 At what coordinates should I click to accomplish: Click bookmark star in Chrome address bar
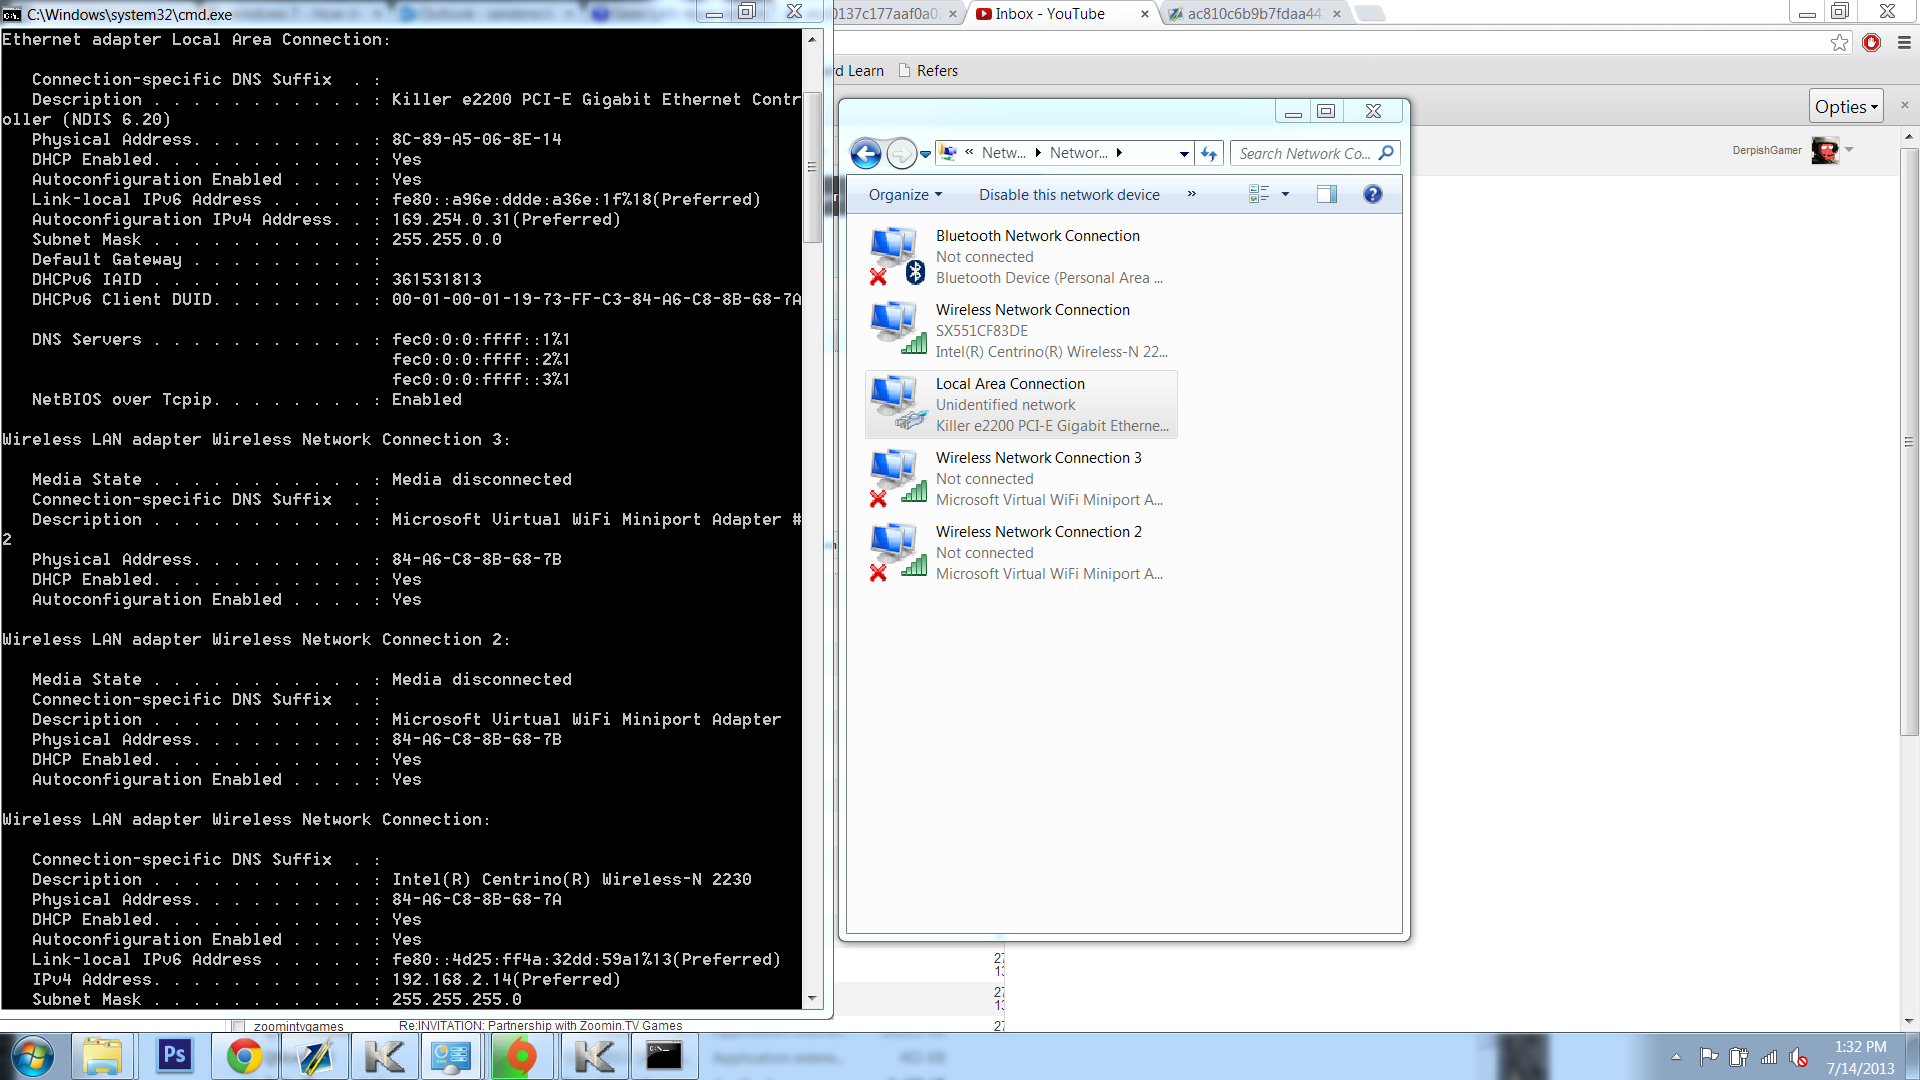click(1839, 42)
